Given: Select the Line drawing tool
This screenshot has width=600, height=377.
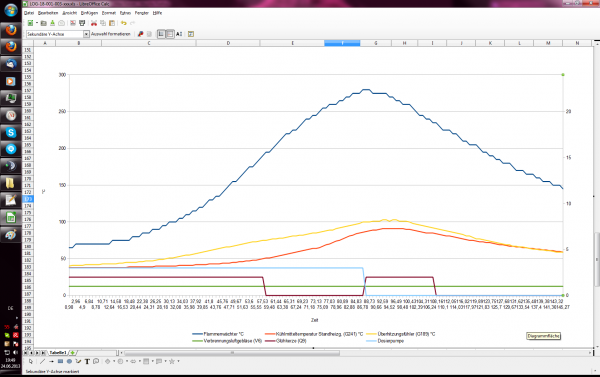Looking at the screenshot, I should (x=42, y=361).
